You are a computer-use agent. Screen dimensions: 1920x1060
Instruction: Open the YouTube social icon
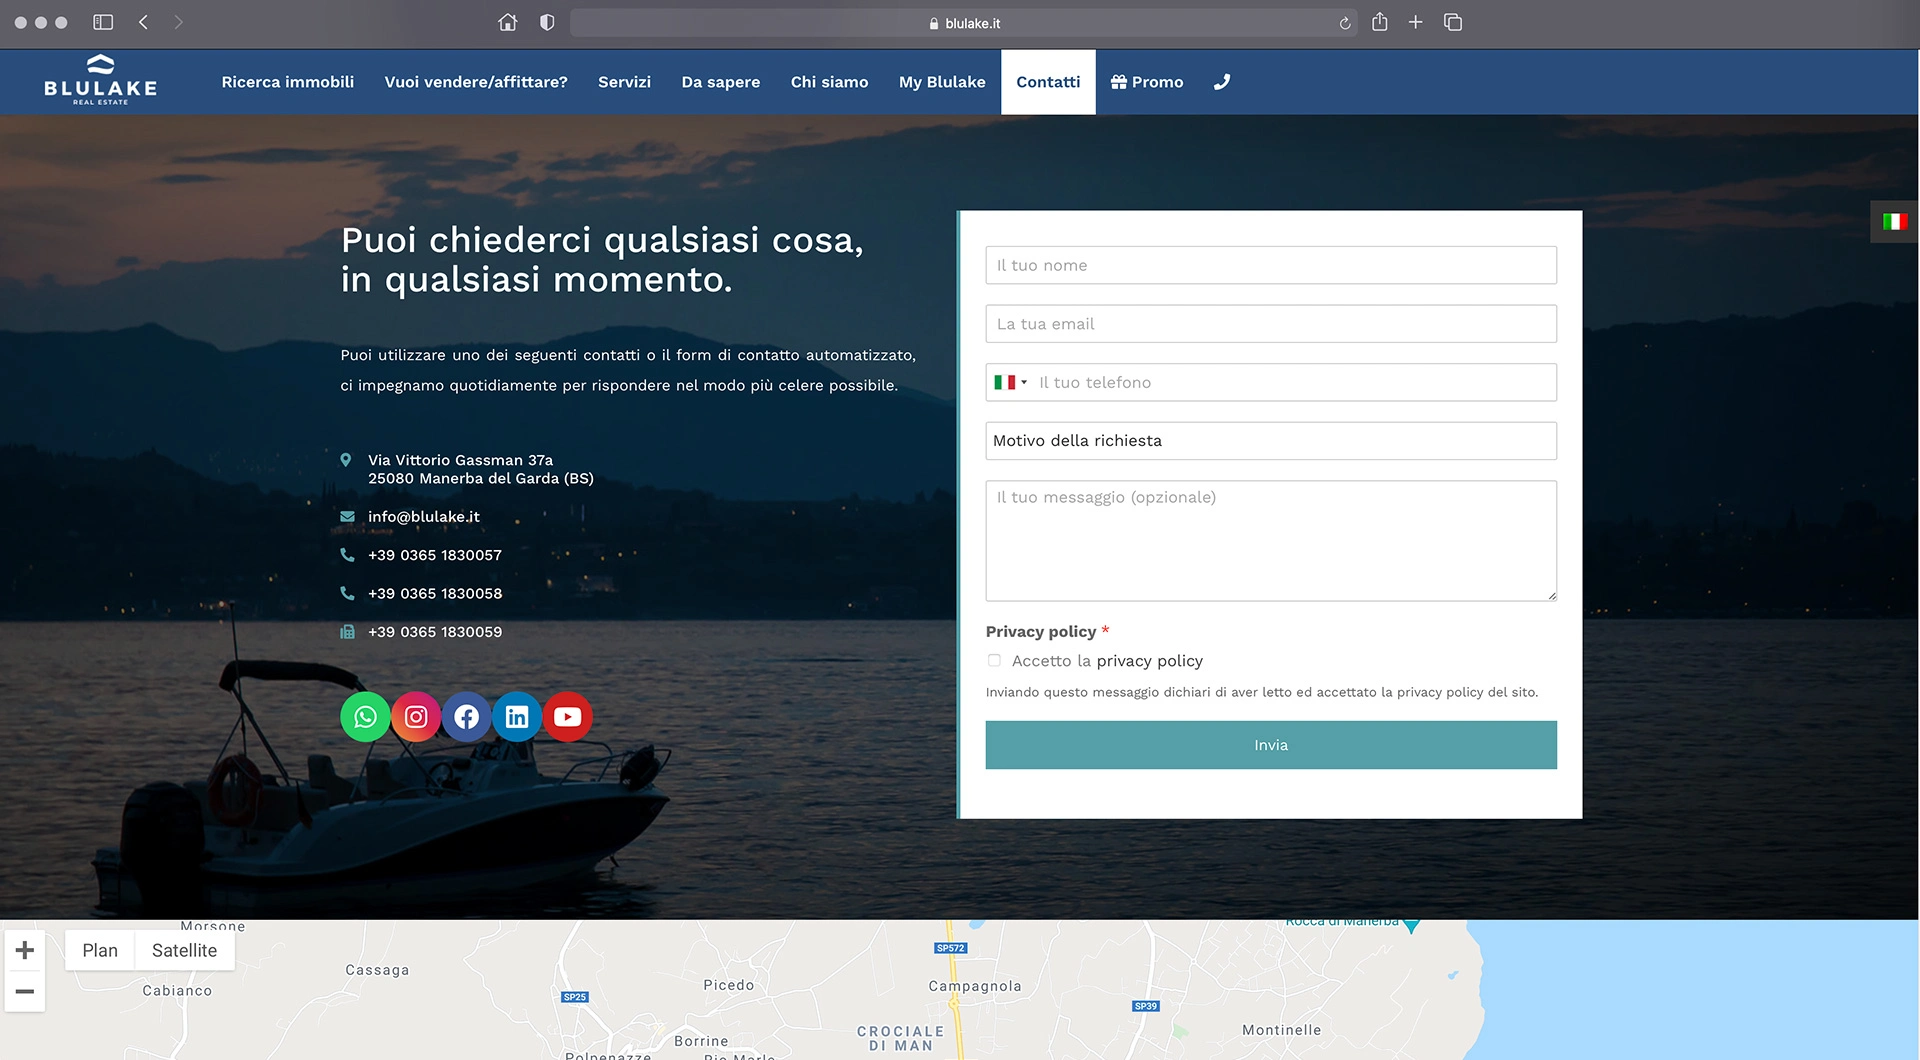click(567, 717)
